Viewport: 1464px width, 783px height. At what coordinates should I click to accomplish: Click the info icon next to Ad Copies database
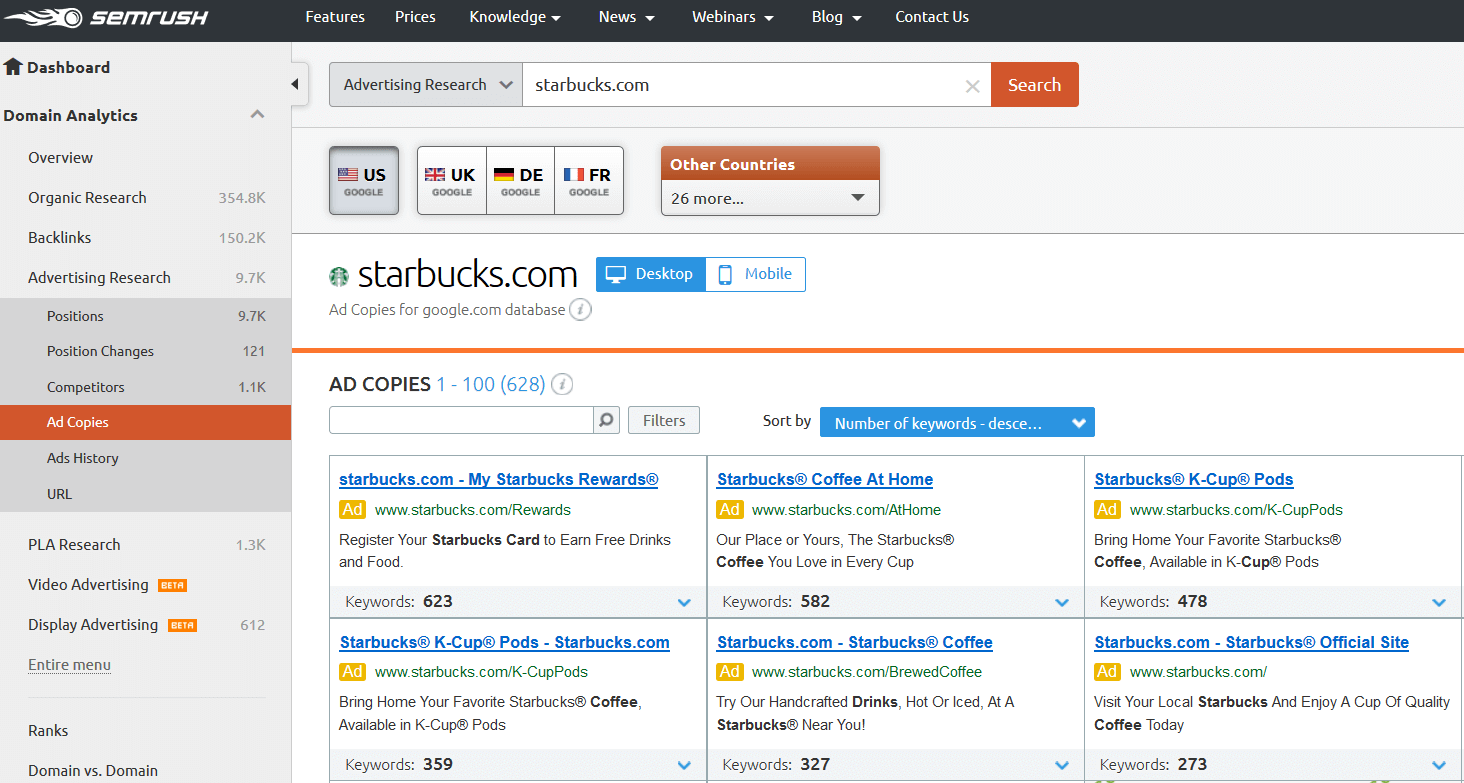click(x=580, y=310)
